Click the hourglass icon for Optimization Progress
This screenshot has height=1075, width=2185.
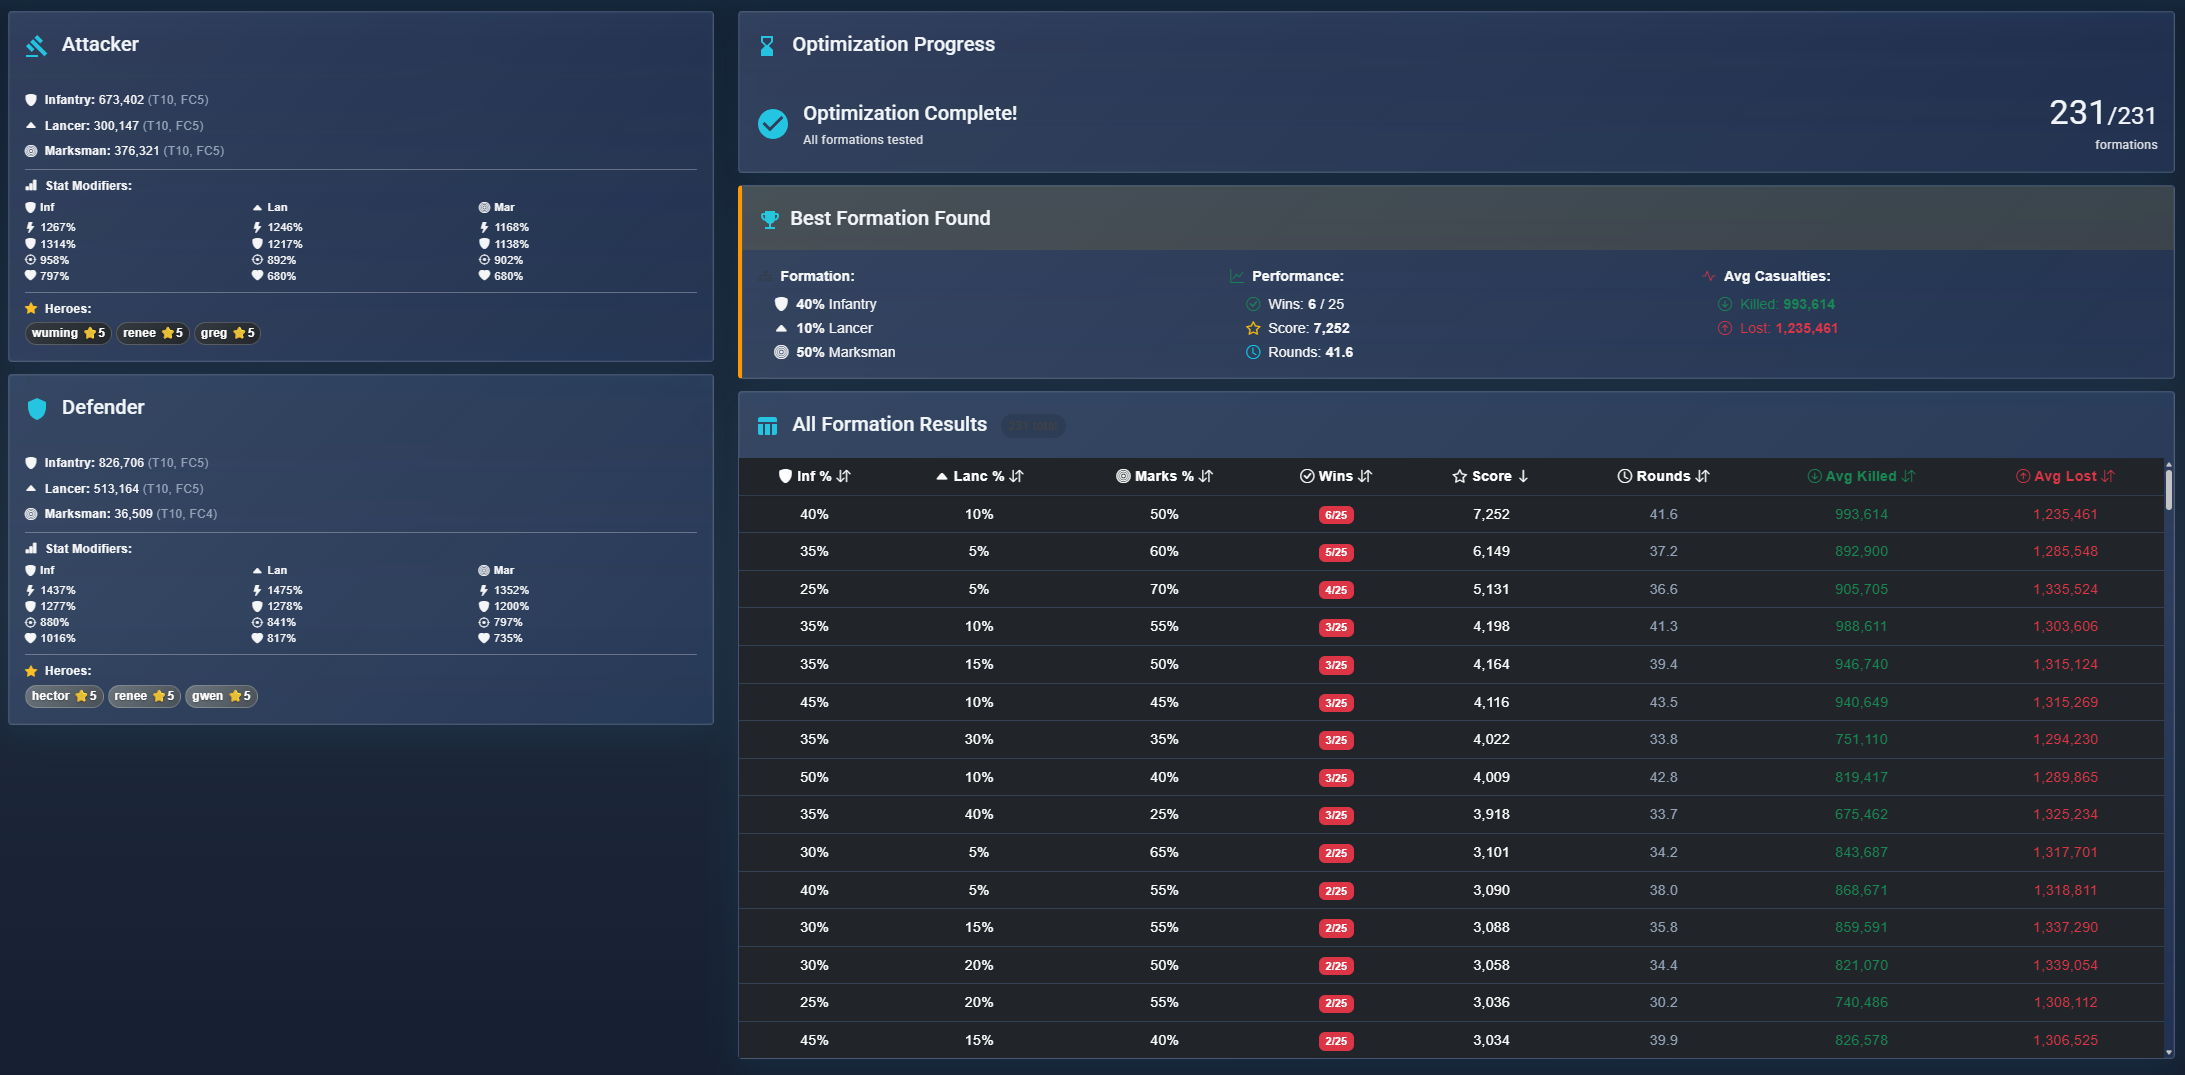(768, 44)
